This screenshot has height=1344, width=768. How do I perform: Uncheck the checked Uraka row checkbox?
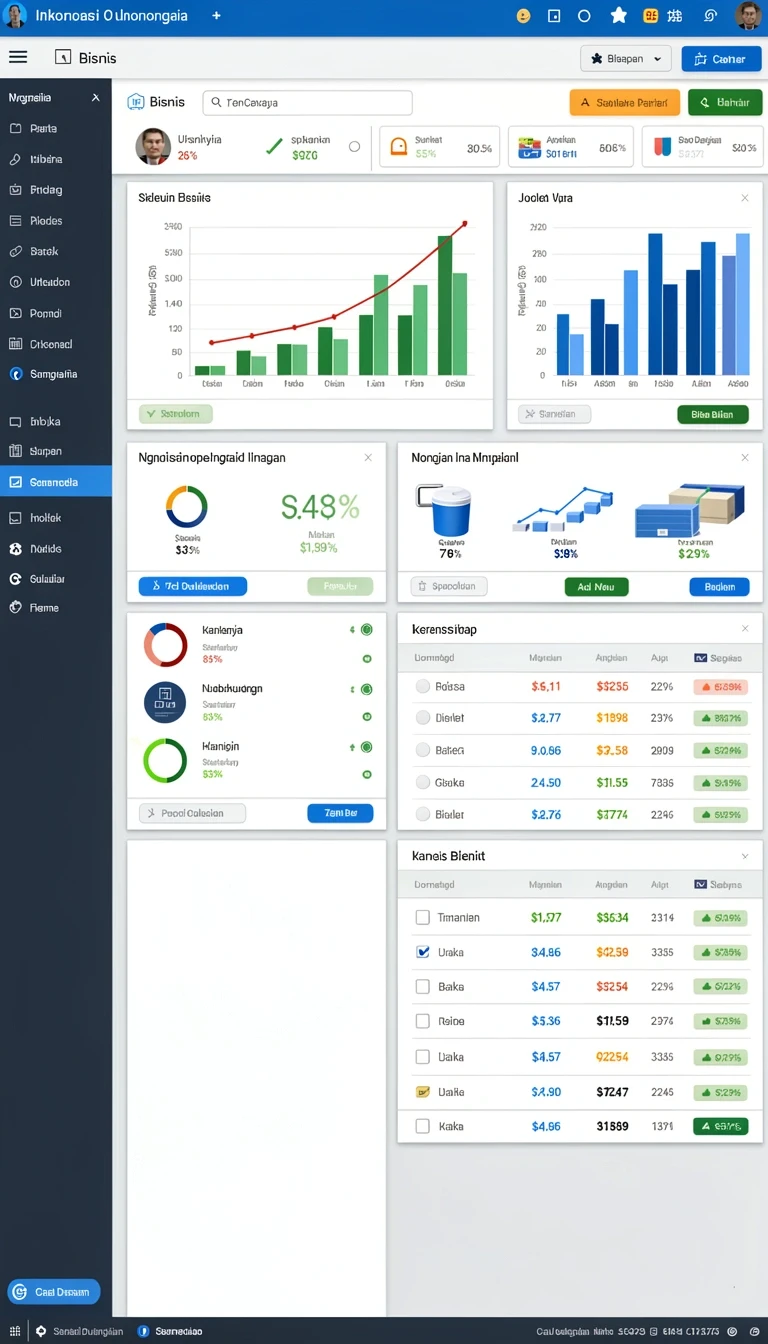[422, 952]
